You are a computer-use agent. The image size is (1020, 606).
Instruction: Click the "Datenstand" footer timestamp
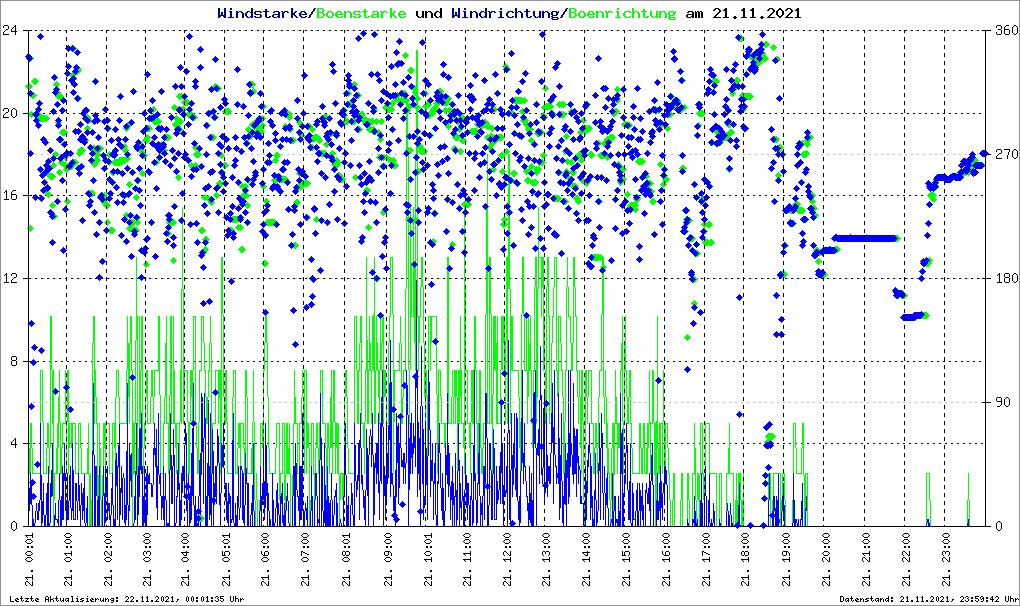pos(928,598)
